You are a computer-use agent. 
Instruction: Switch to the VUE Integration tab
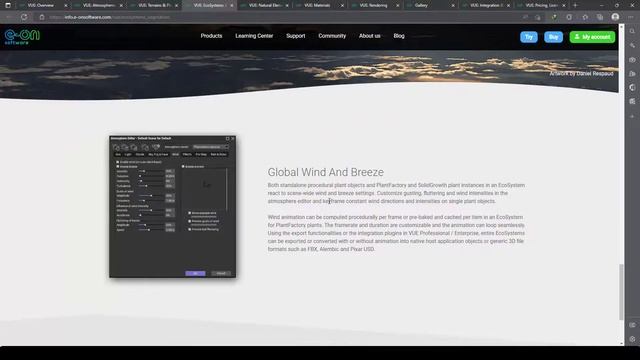[x=486, y=6]
